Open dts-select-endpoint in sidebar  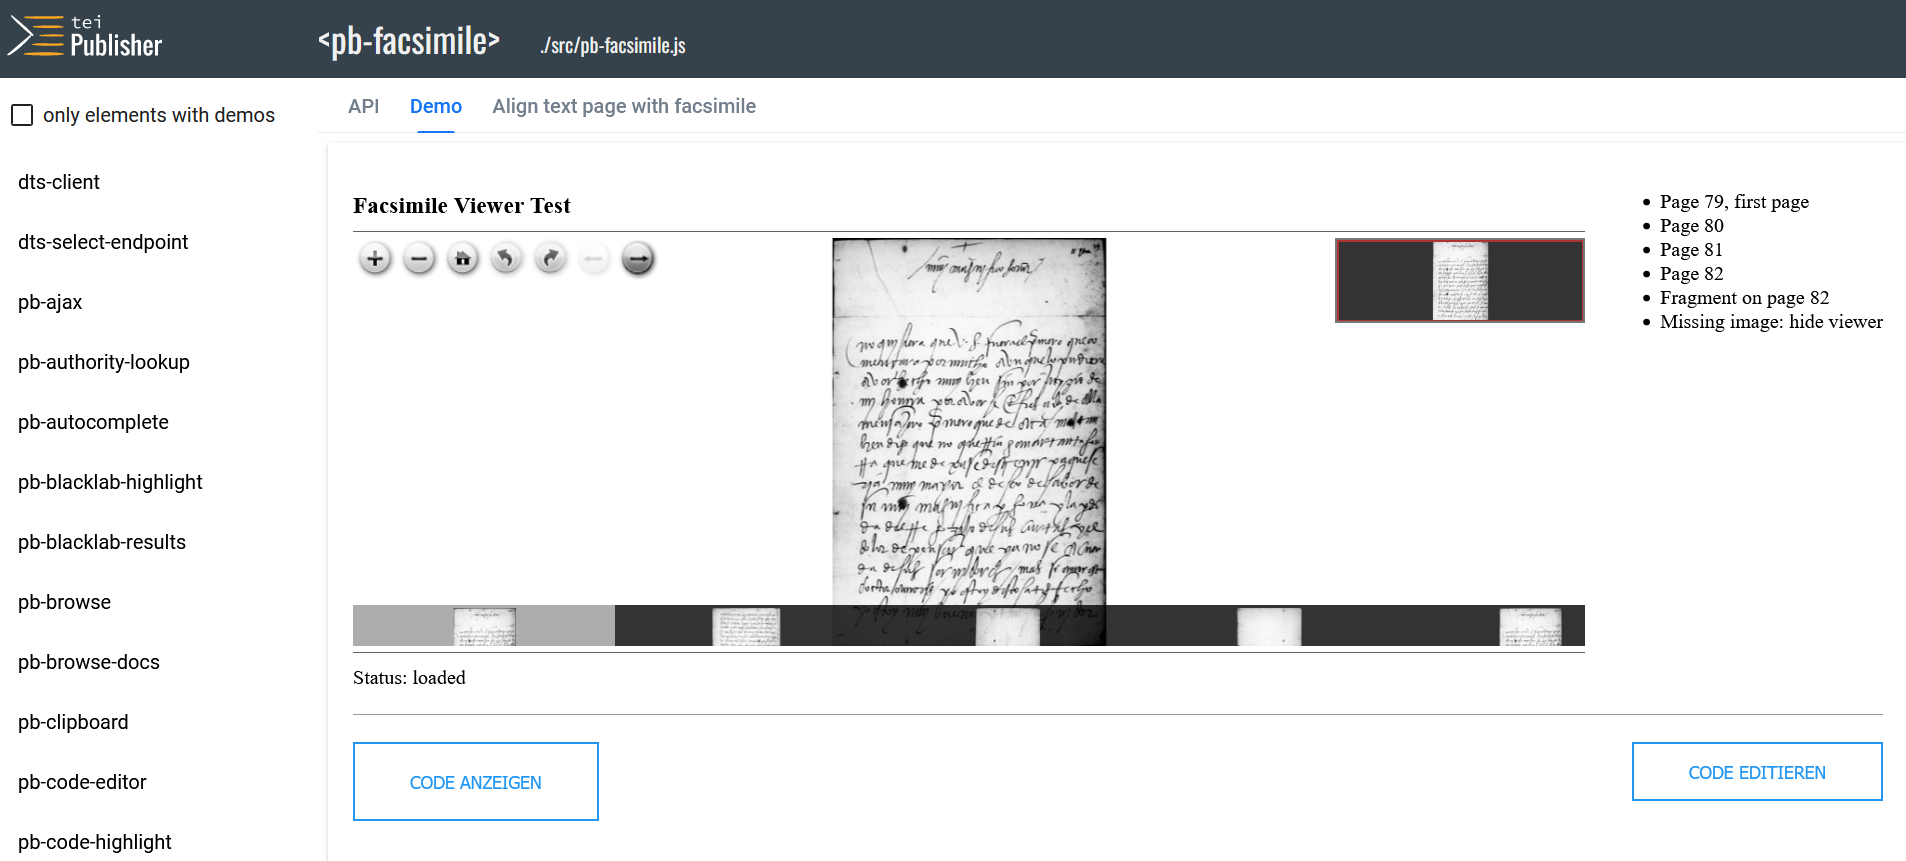coord(103,242)
